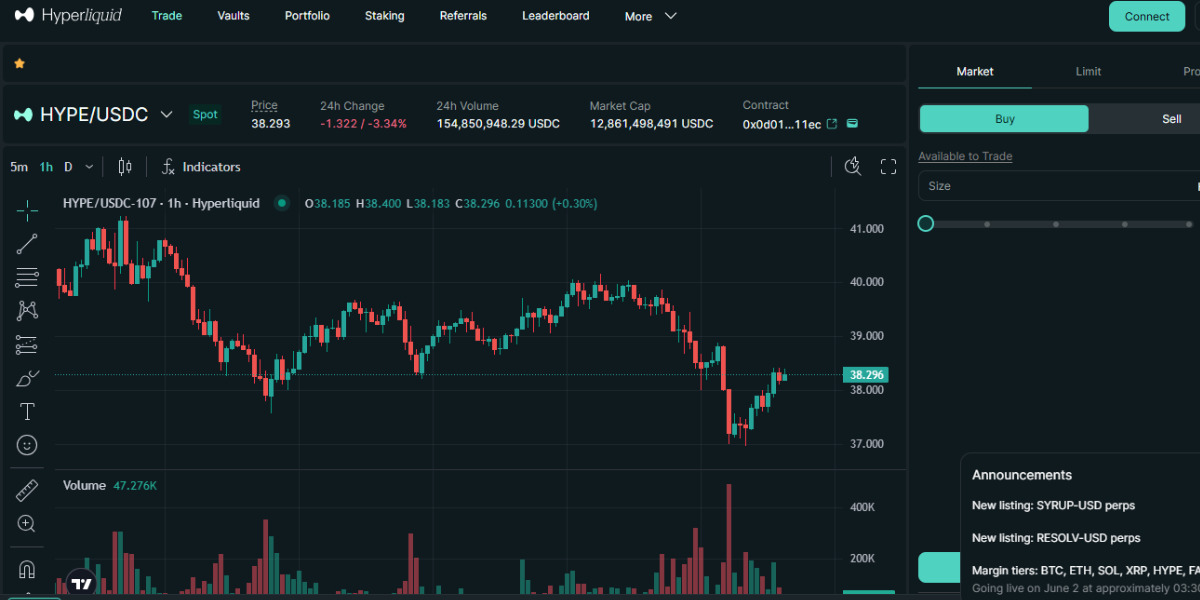The height and width of the screenshot is (600, 1200).
Task: Switch order side to Sell
Action: (1171, 119)
